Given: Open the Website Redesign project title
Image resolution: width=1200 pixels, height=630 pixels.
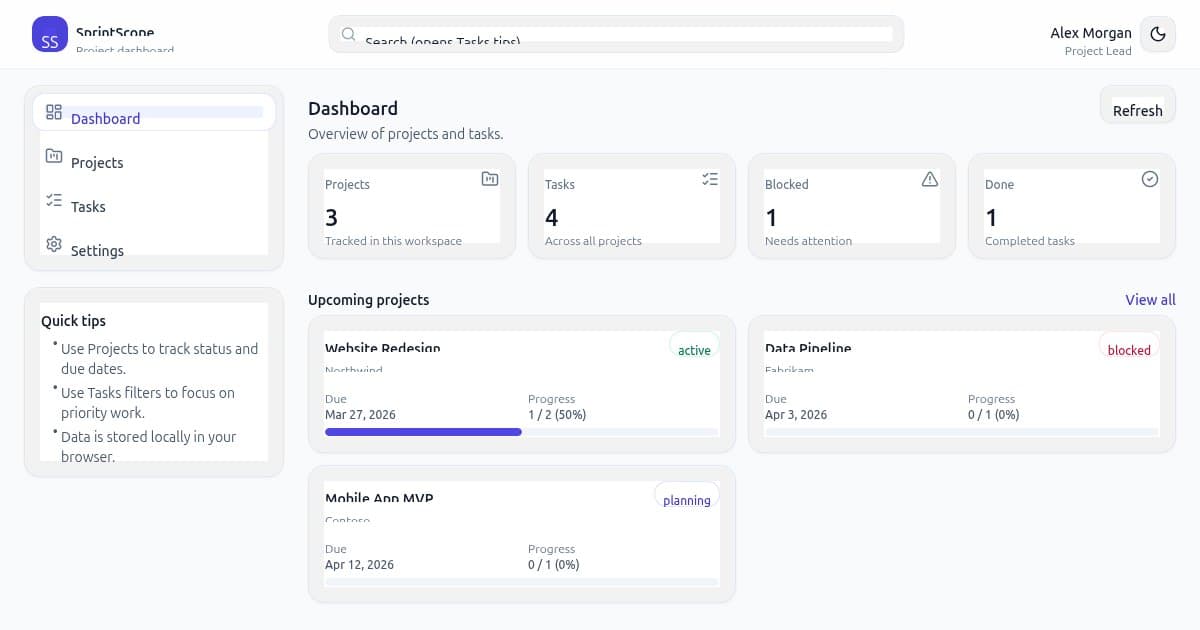Looking at the screenshot, I should pos(383,348).
